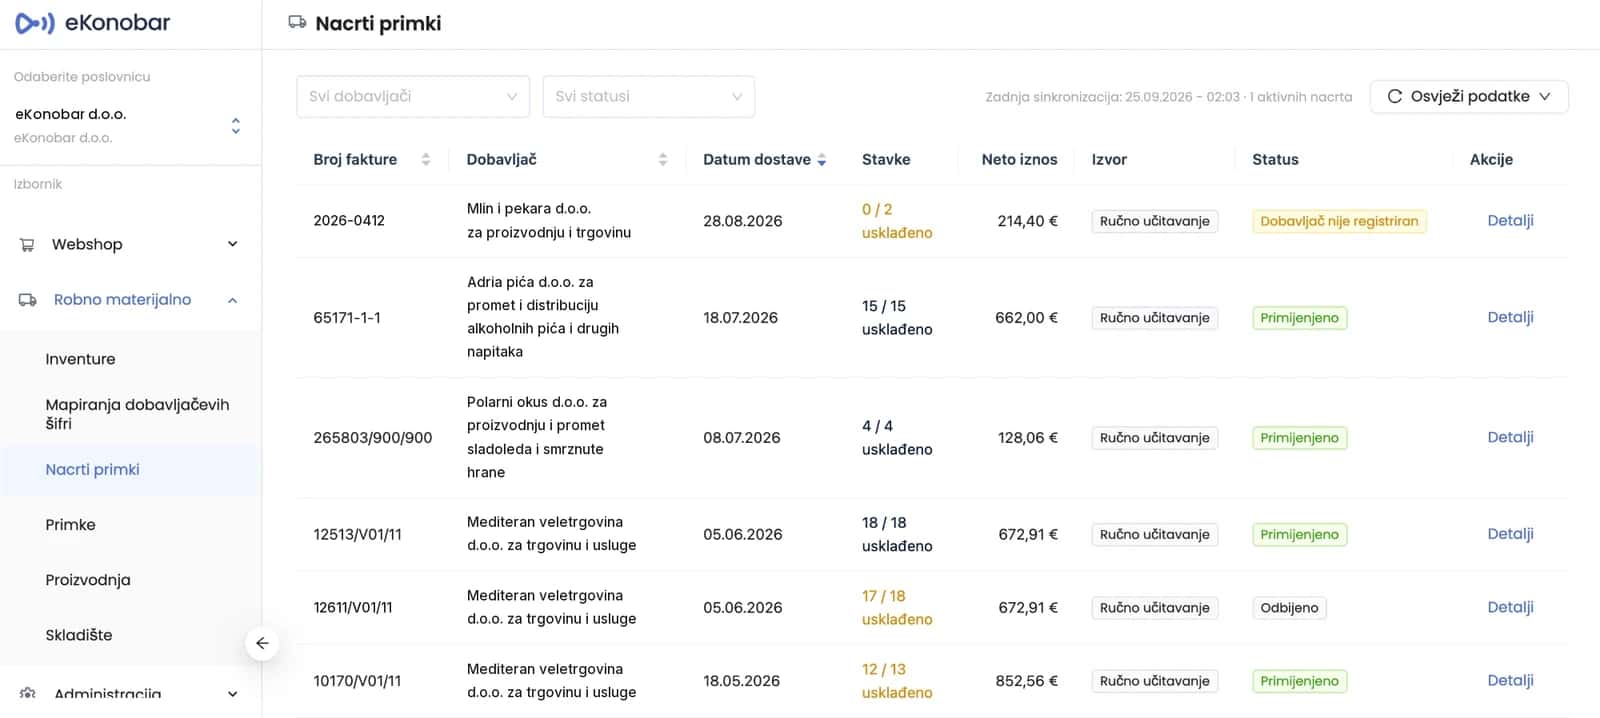The height and width of the screenshot is (718, 1600).
Task: Click the Robno materijalno truck icon
Action: (27, 300)
